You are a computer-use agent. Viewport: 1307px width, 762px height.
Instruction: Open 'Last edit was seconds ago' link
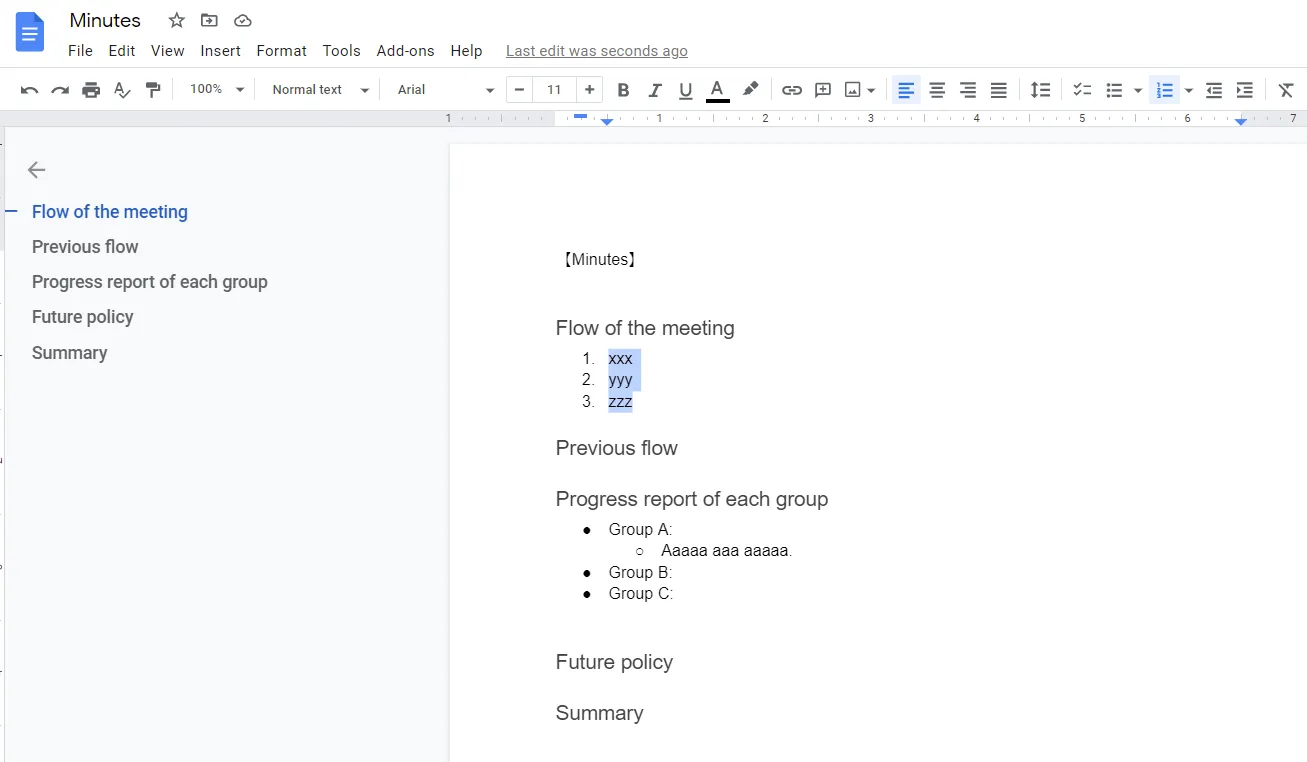point(596,51)
